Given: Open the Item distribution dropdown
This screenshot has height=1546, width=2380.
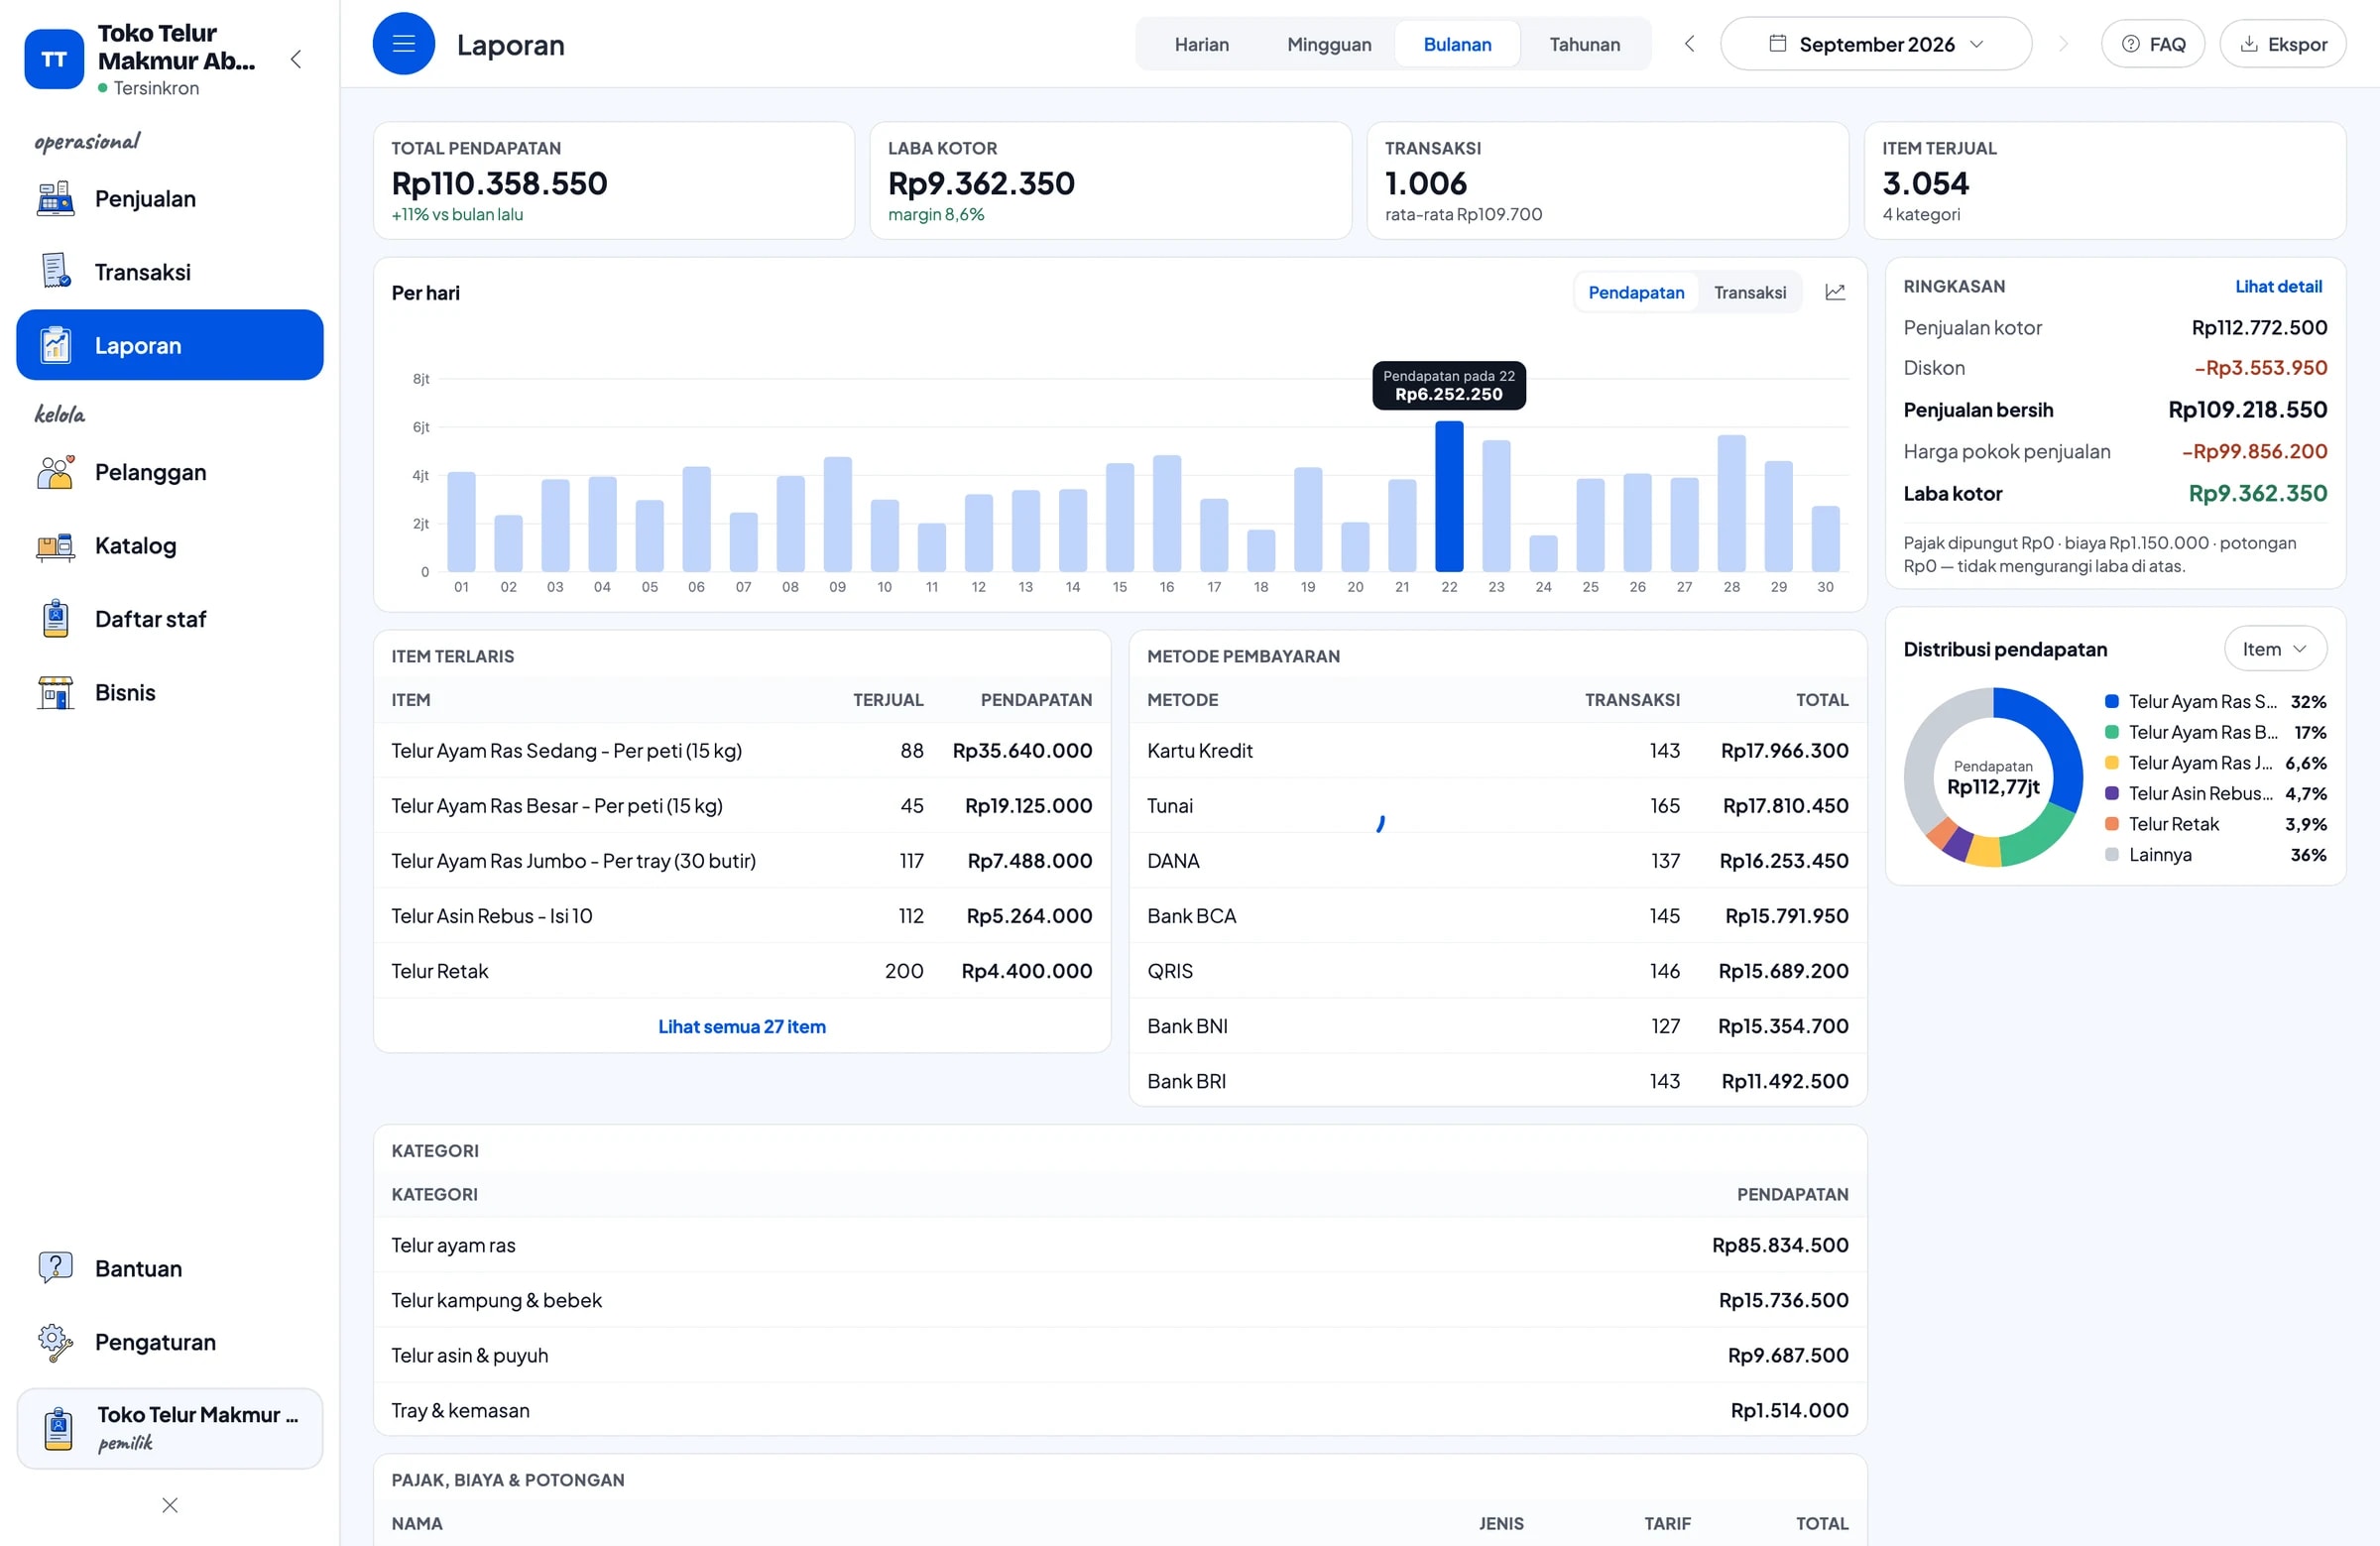Looking at the screenshot, I should [2275, 649].
